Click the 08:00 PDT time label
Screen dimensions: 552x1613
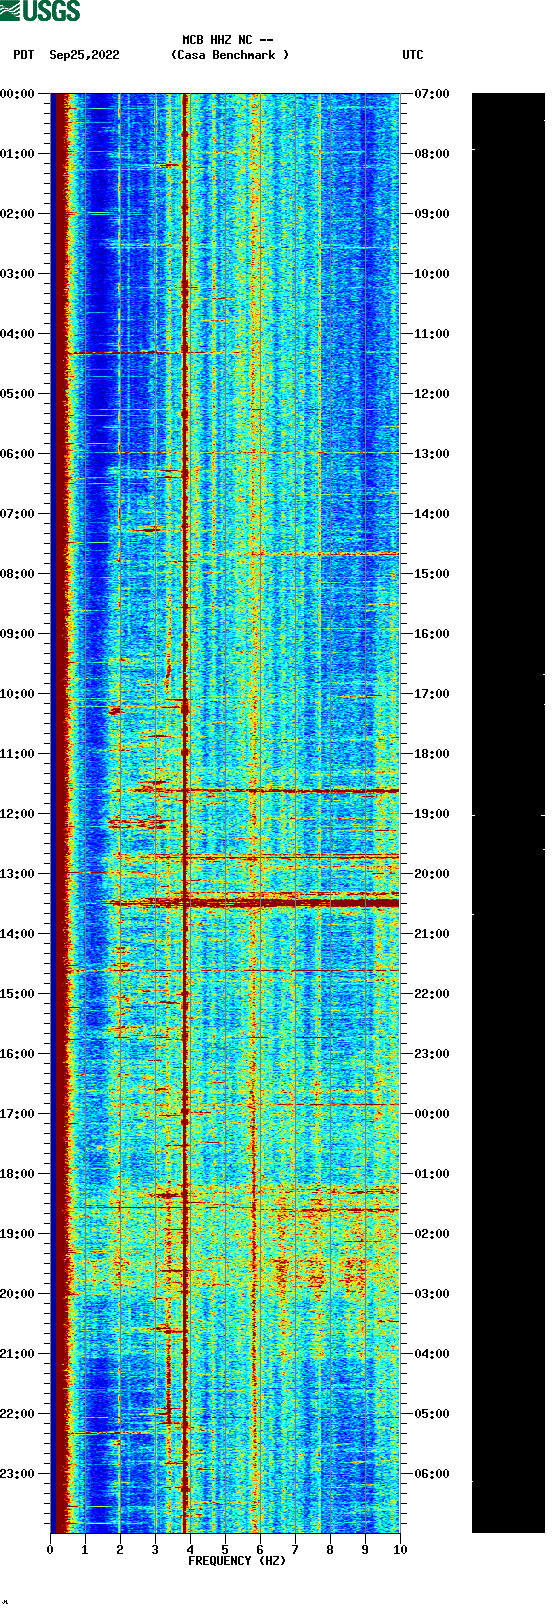(x=18, y=574)
